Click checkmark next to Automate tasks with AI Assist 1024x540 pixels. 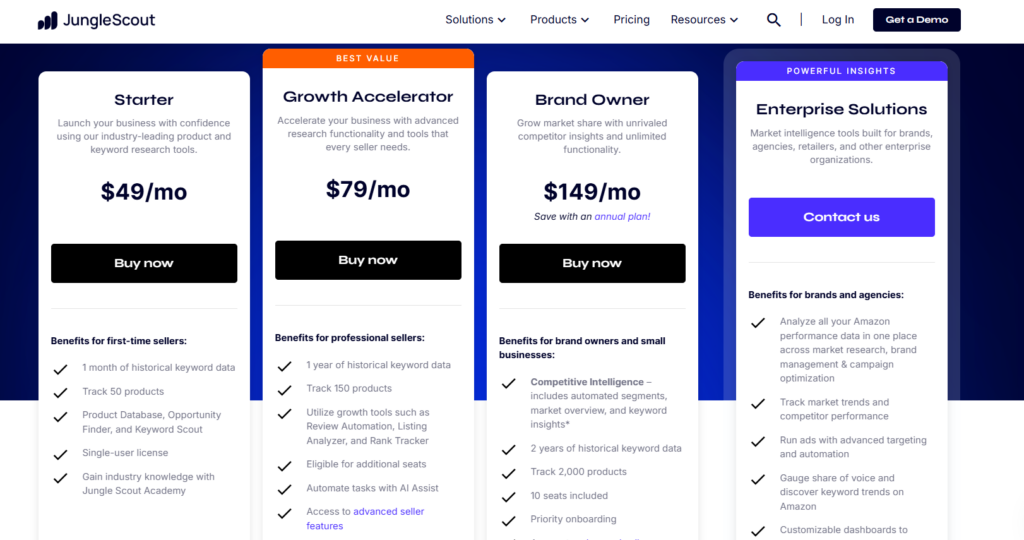click(x=285, y=489)
